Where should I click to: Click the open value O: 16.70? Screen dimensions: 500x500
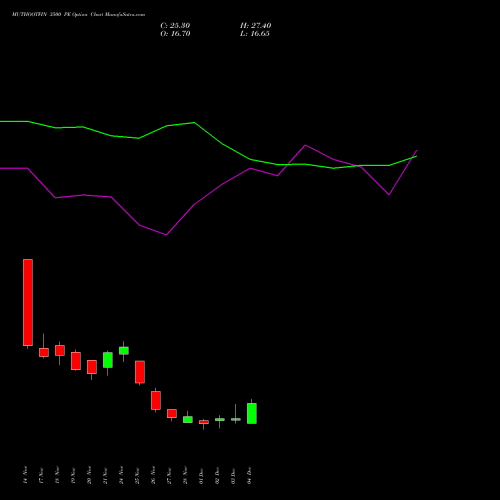(175, 34)
